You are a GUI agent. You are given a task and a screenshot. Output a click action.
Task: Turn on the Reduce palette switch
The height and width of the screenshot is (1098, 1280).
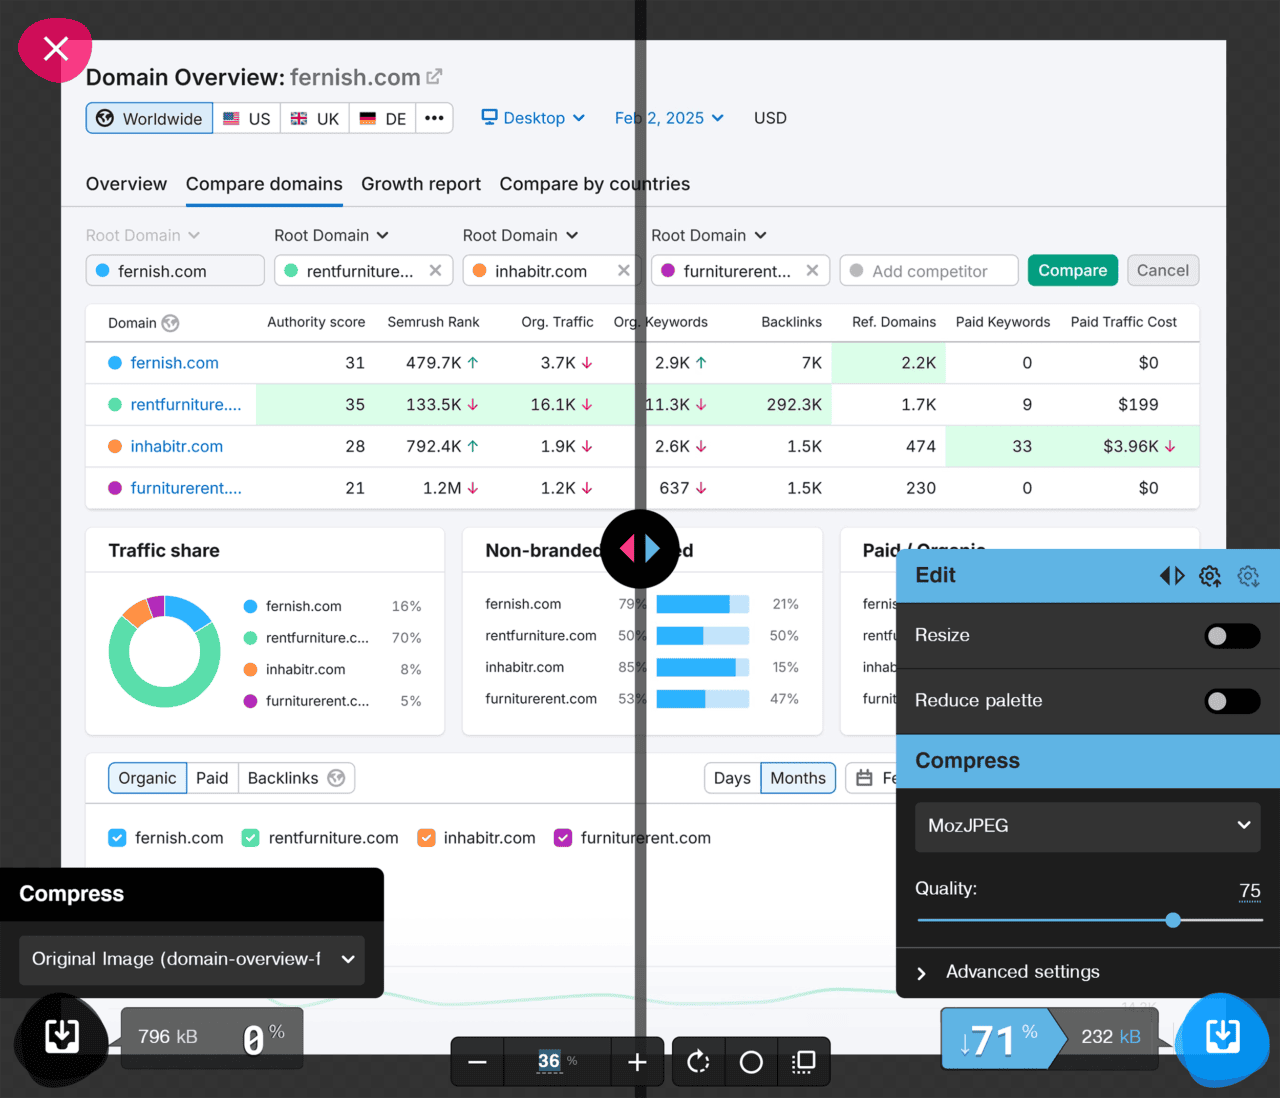coord(1231,701)
